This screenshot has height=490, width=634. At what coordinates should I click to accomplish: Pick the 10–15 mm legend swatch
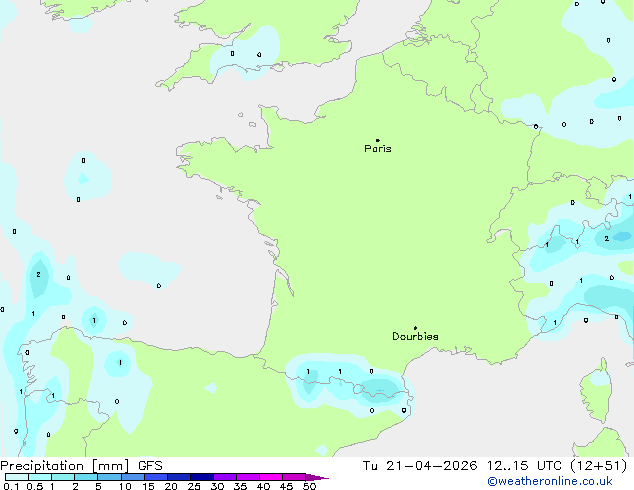pos(133,477)
